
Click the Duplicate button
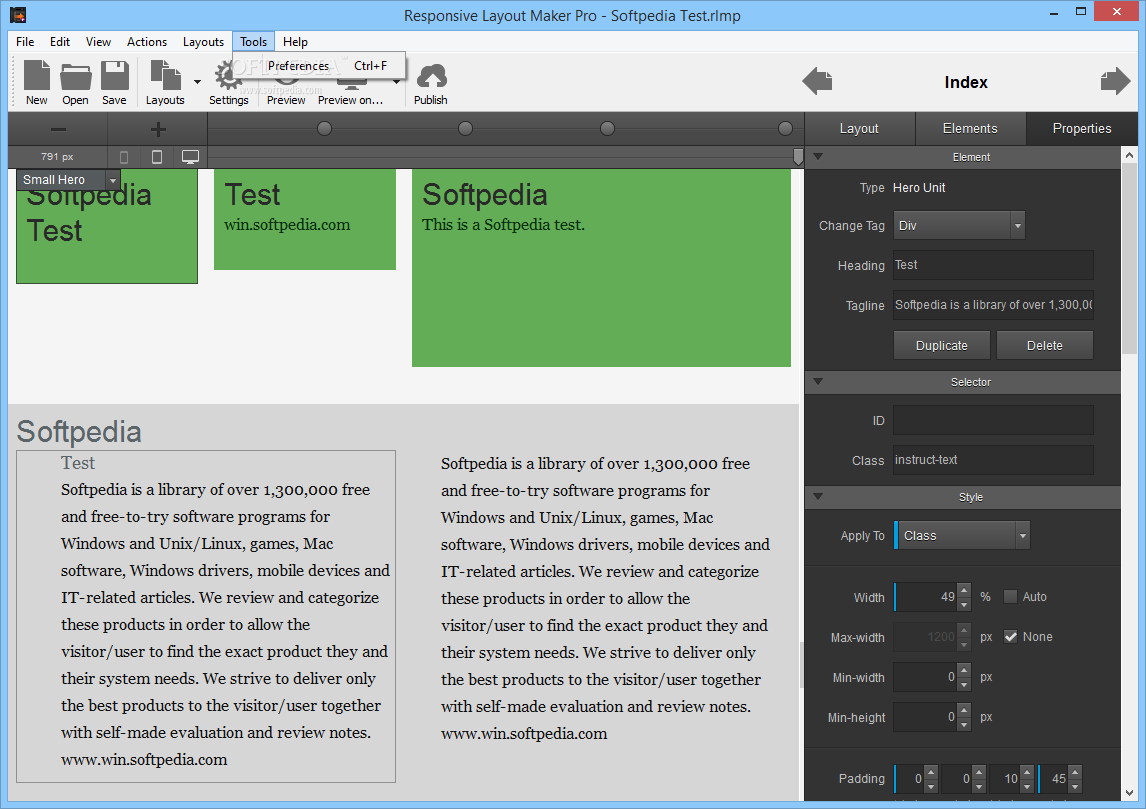tap(941, 346)
